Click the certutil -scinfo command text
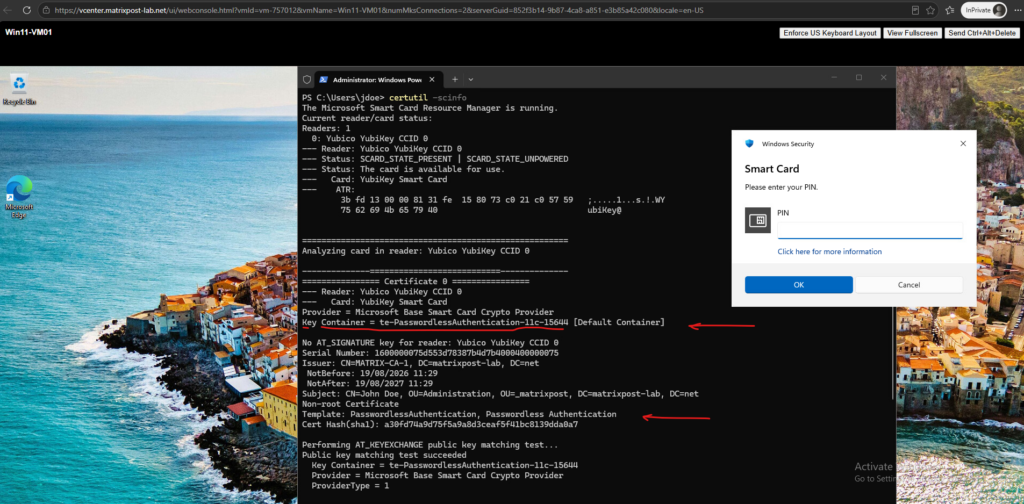The image size is (1024, 504). (x=428, y=97)
